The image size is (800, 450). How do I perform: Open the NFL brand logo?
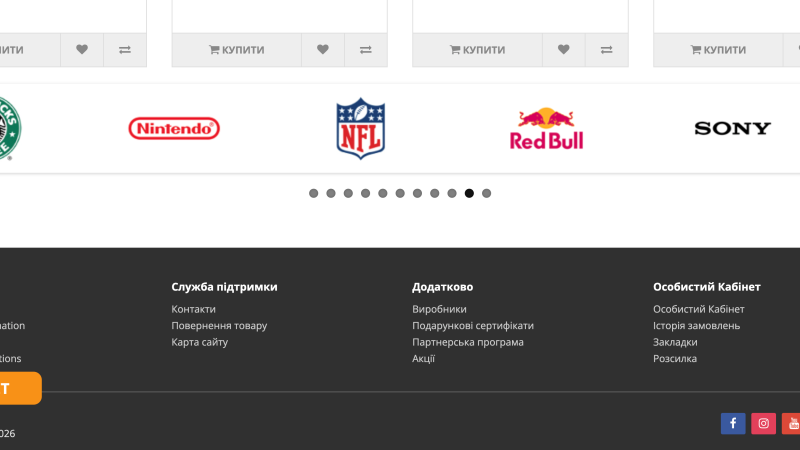tap(361, 129)
